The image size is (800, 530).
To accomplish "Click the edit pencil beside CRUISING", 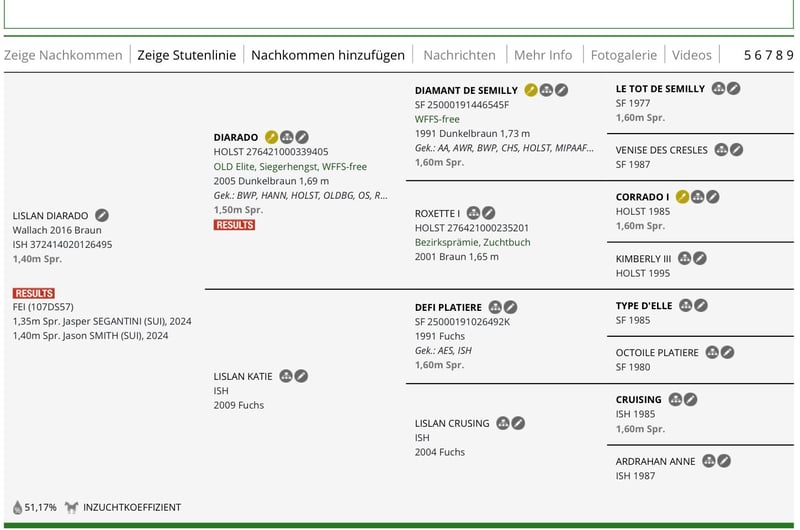I will (x=690, y=400).
